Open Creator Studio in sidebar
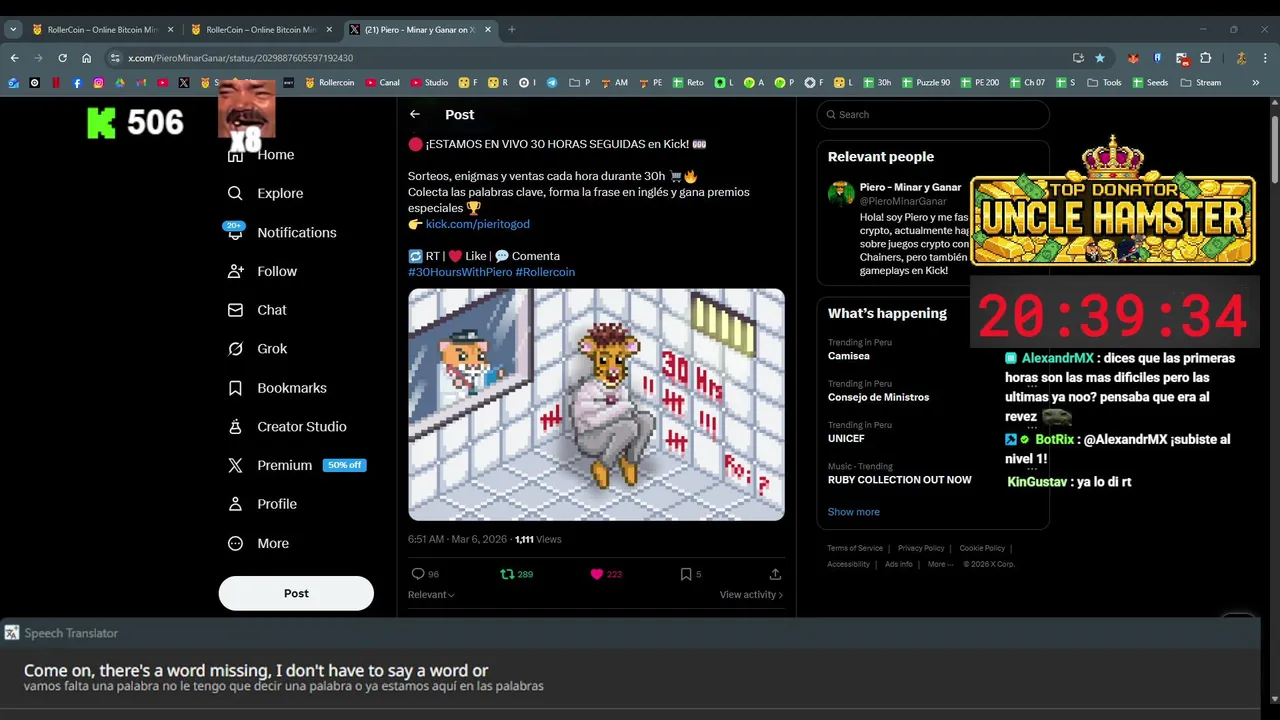The image size is (1280, 720). [287, 427]
